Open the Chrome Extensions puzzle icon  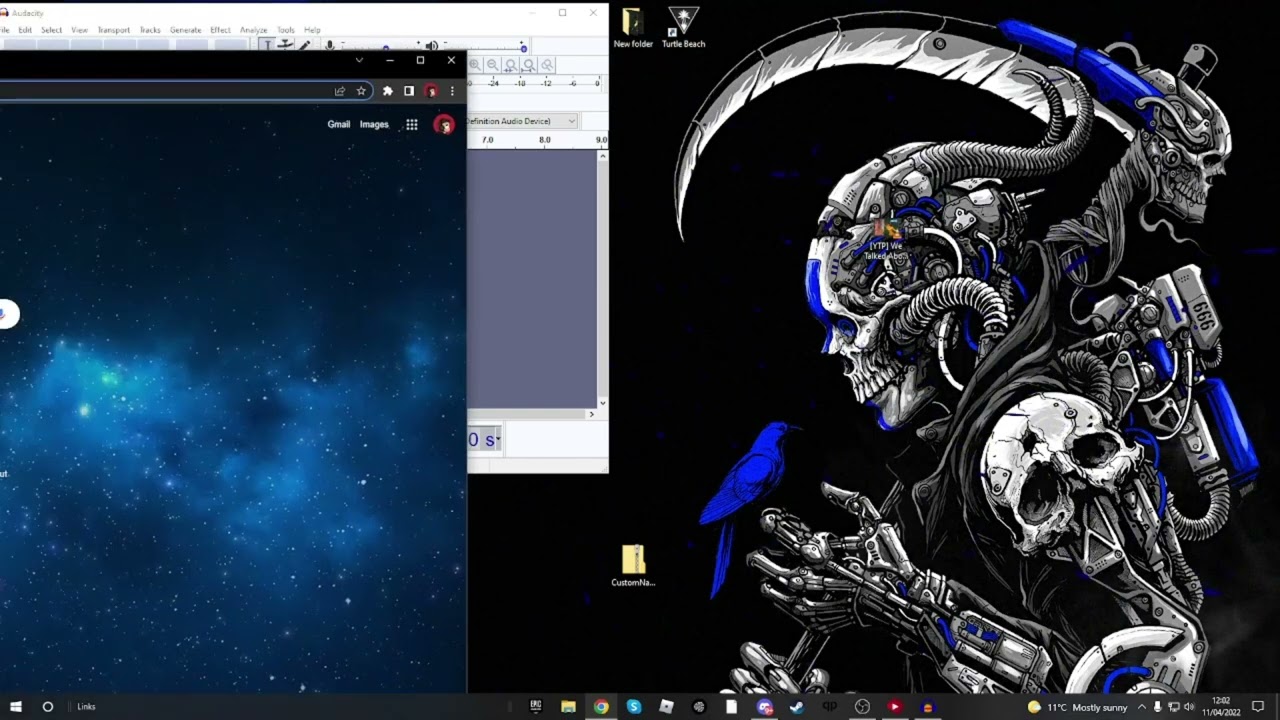coord(388,91)
